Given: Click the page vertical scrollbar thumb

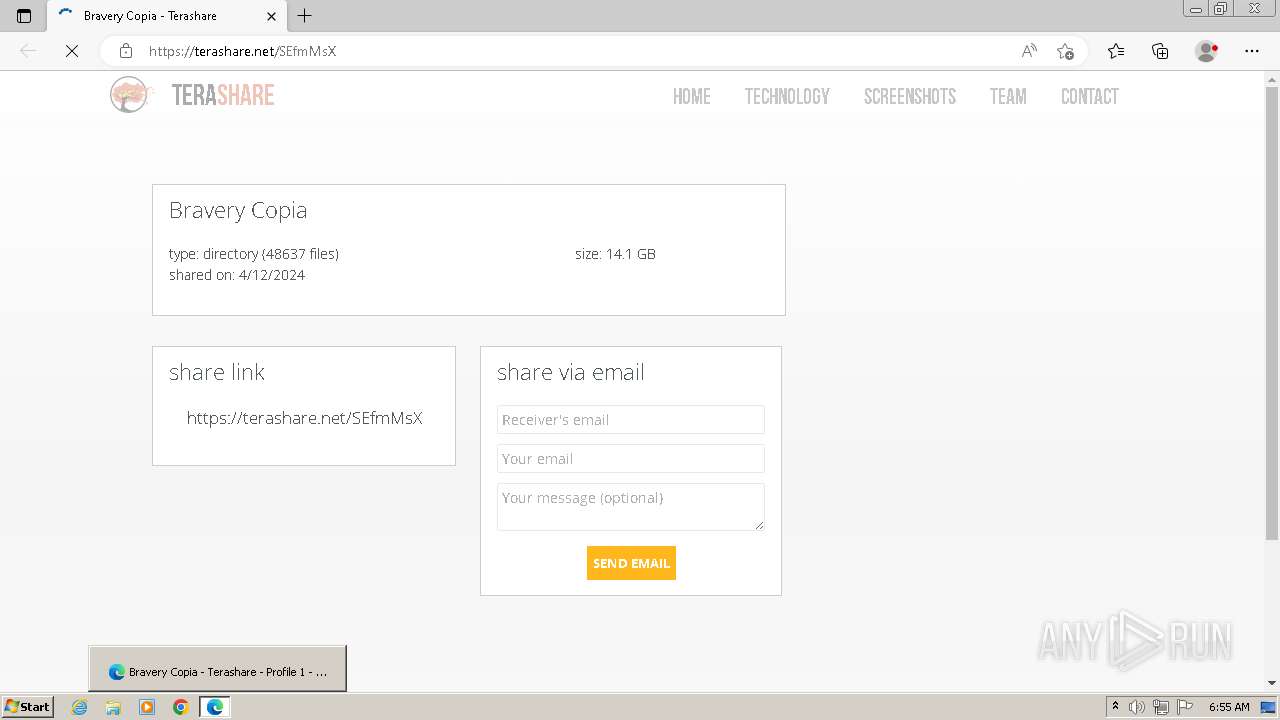Looking at the screenshot, I should click(x=1272, y=312).
